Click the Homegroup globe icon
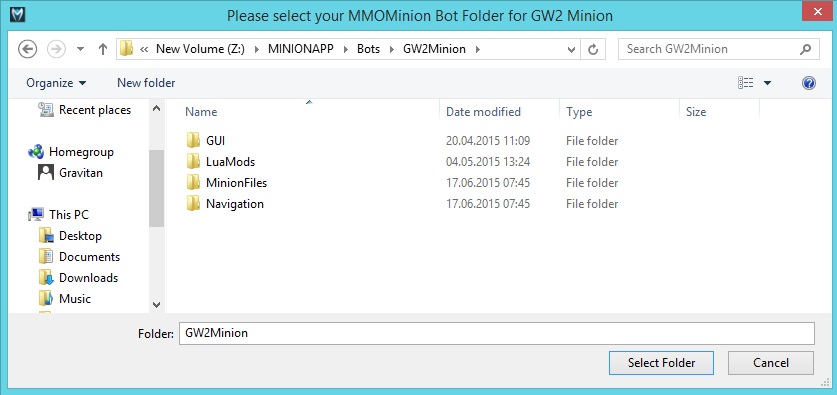The height and width of the screenshot is (395, 837). [36, 152]
